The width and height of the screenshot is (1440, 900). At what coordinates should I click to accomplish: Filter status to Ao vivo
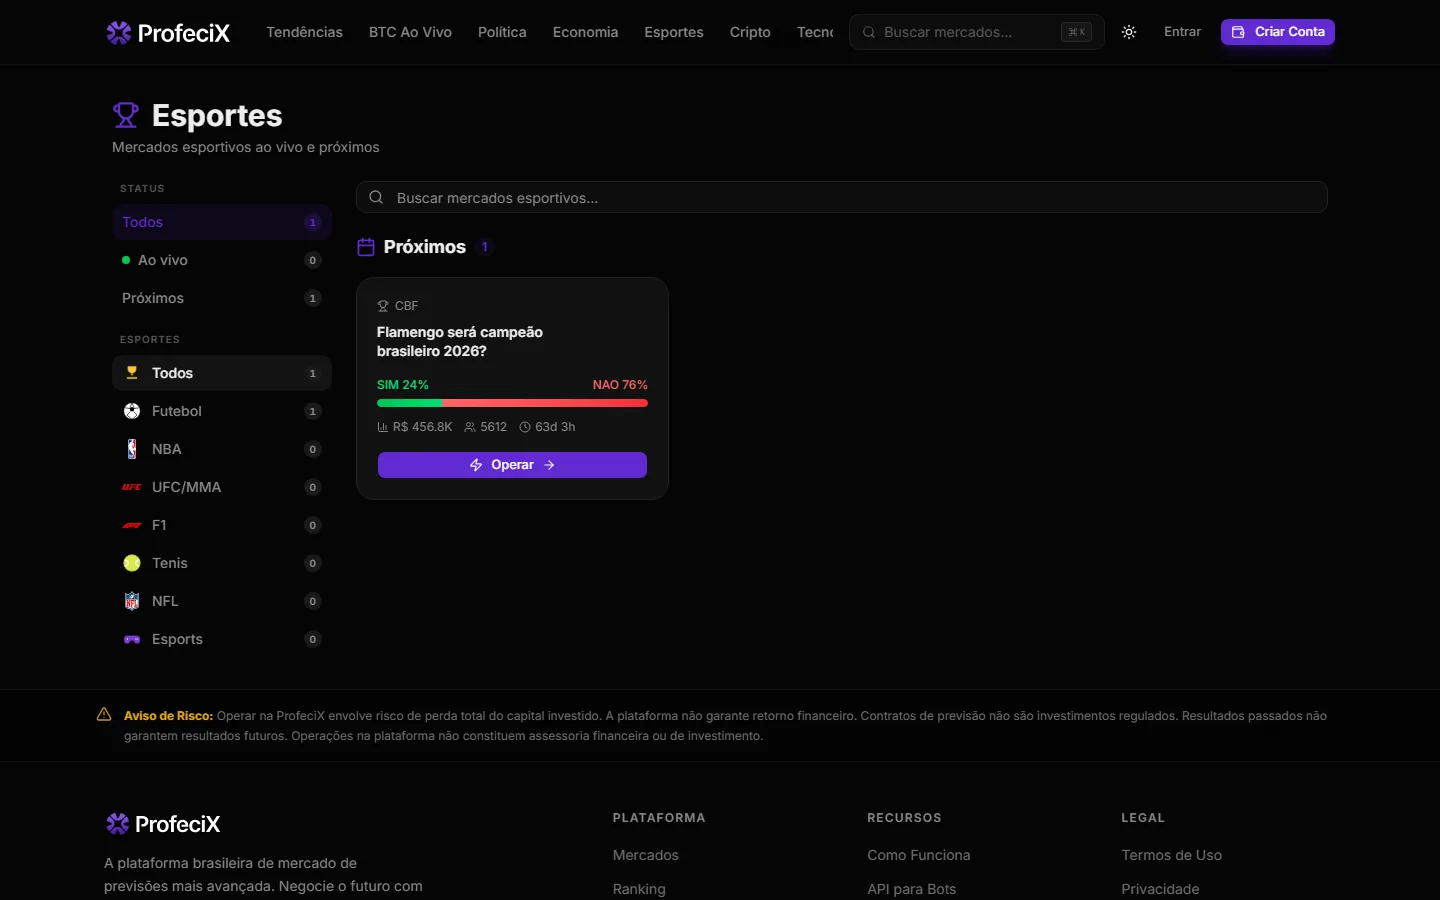(222, 260)
